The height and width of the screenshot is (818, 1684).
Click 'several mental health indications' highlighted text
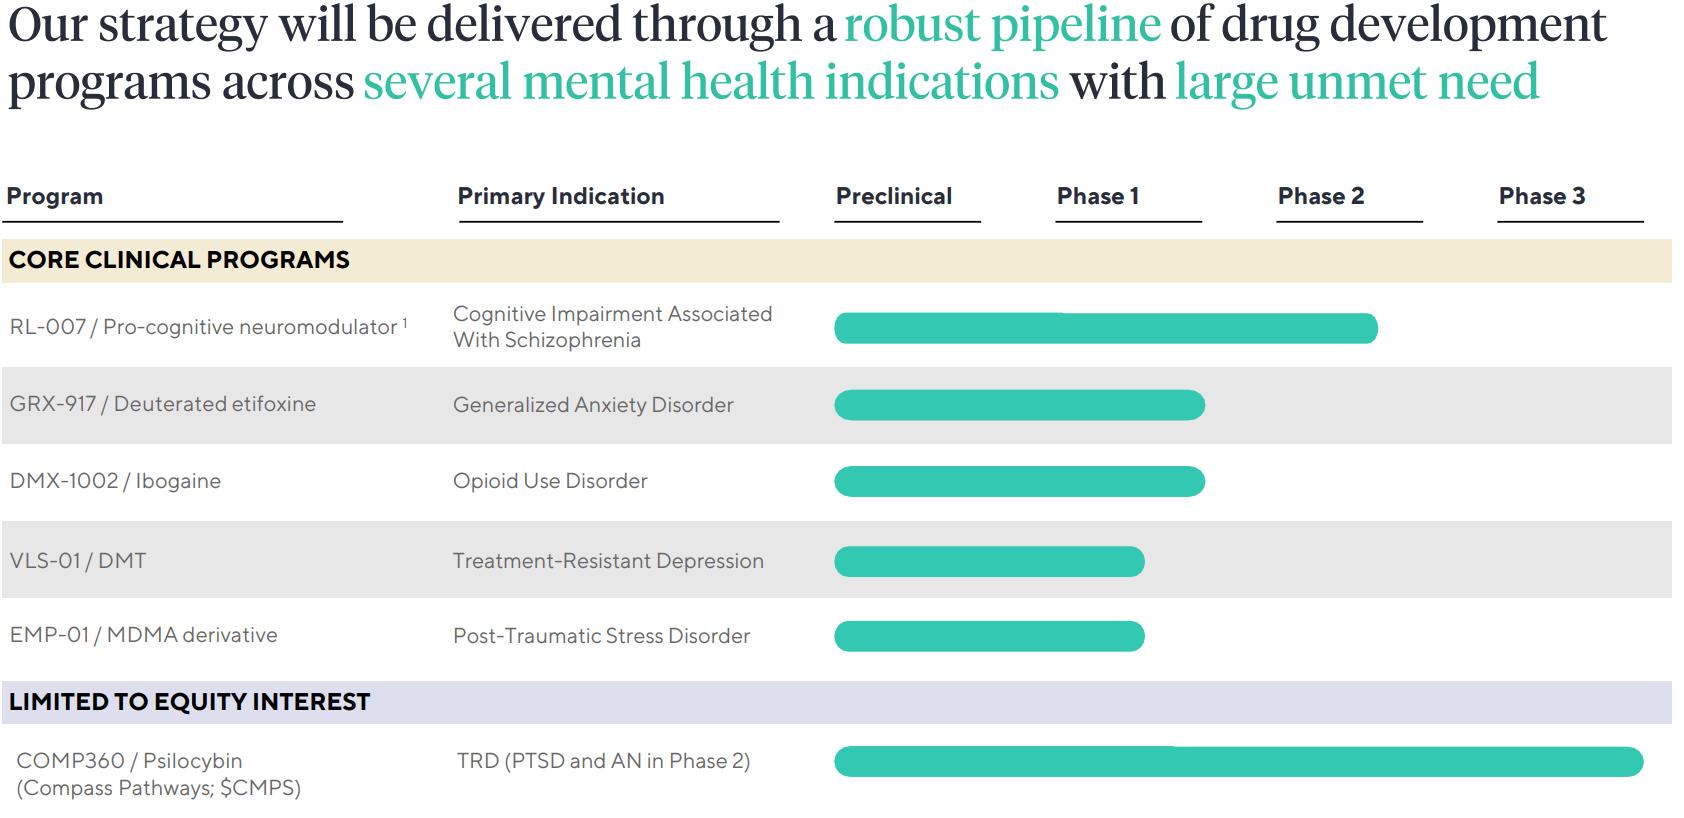(x=710, y=82)
